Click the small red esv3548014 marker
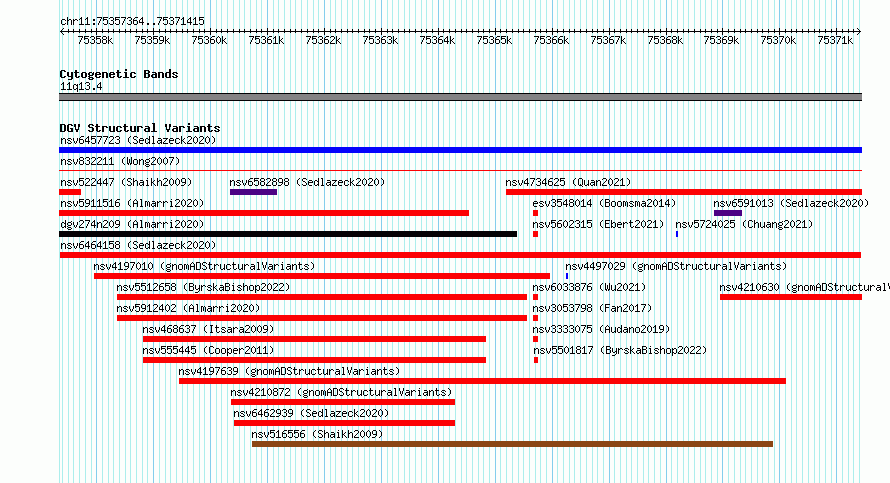 (535, 213)
